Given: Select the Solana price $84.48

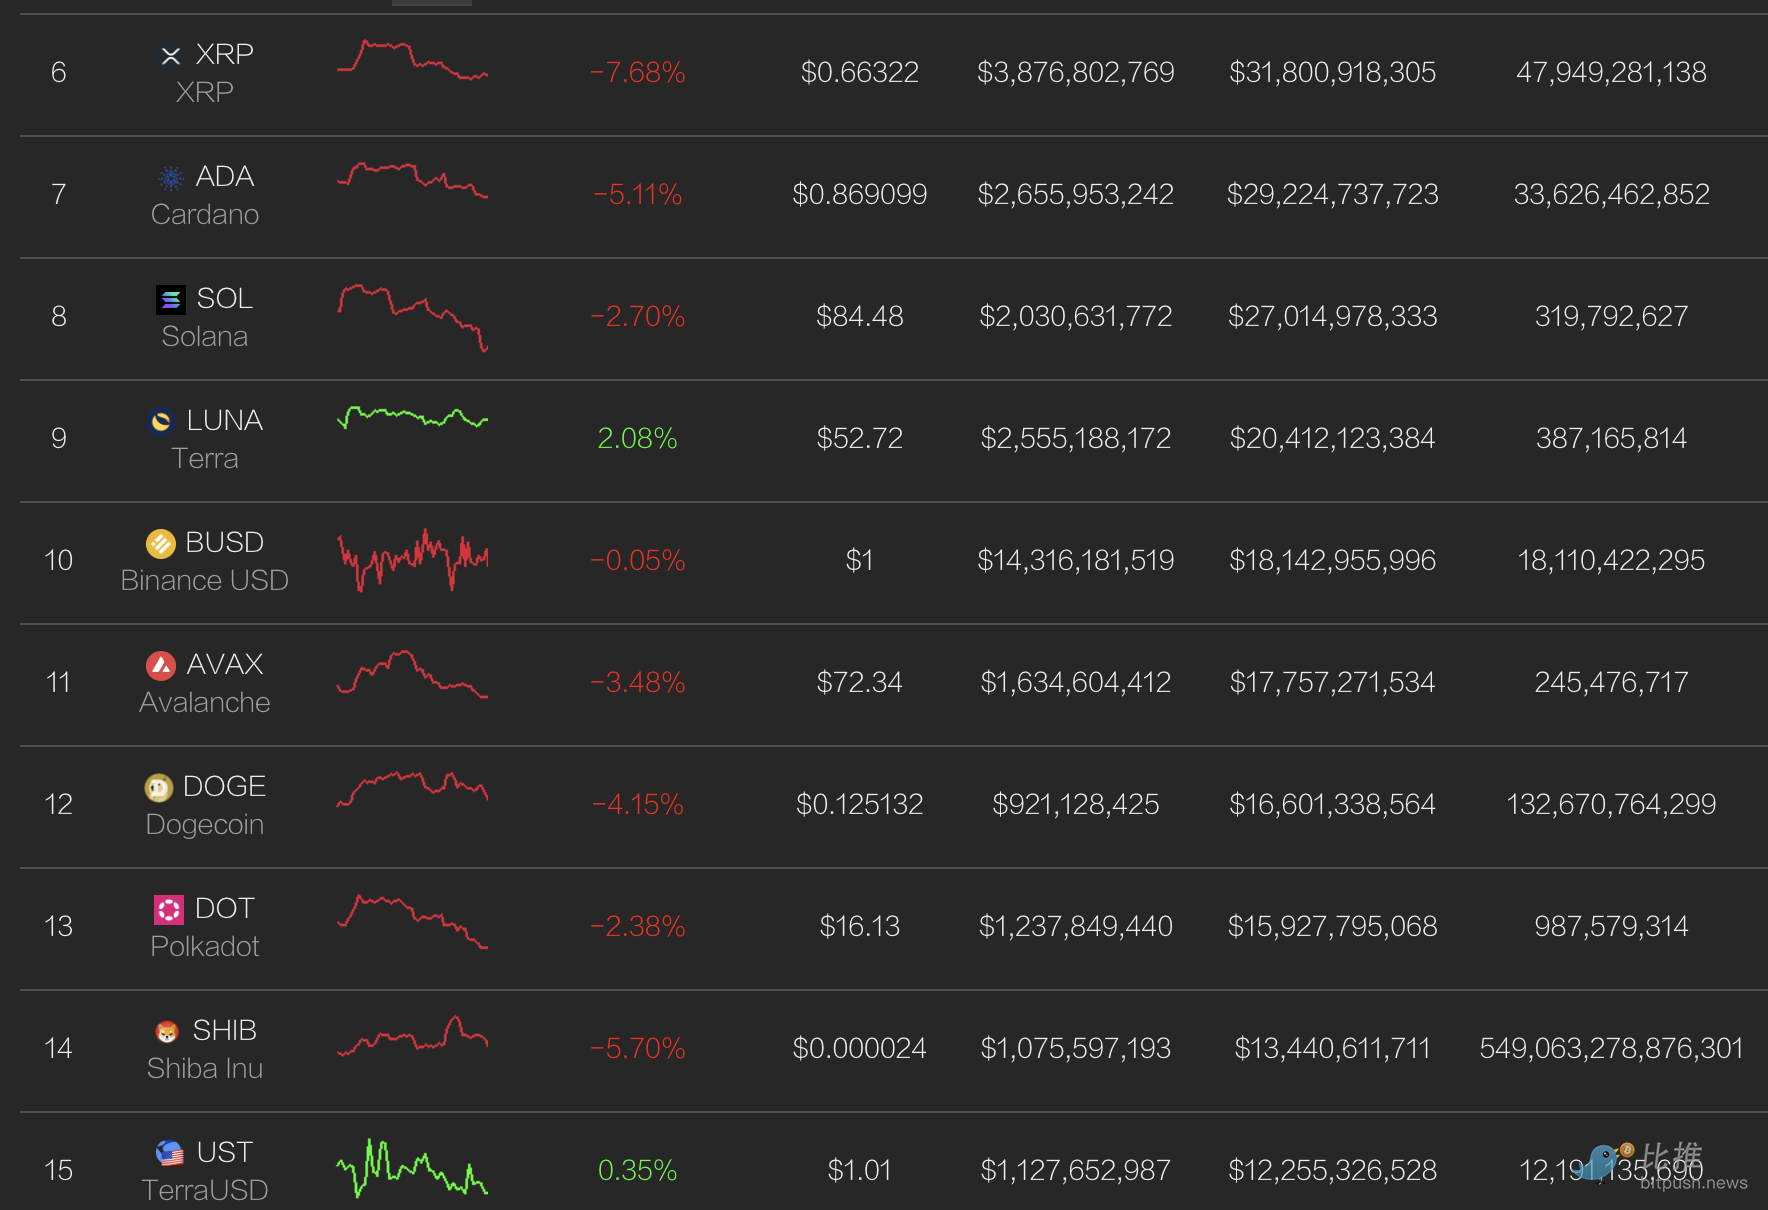Looking at the screenshot, I should 860,317.
